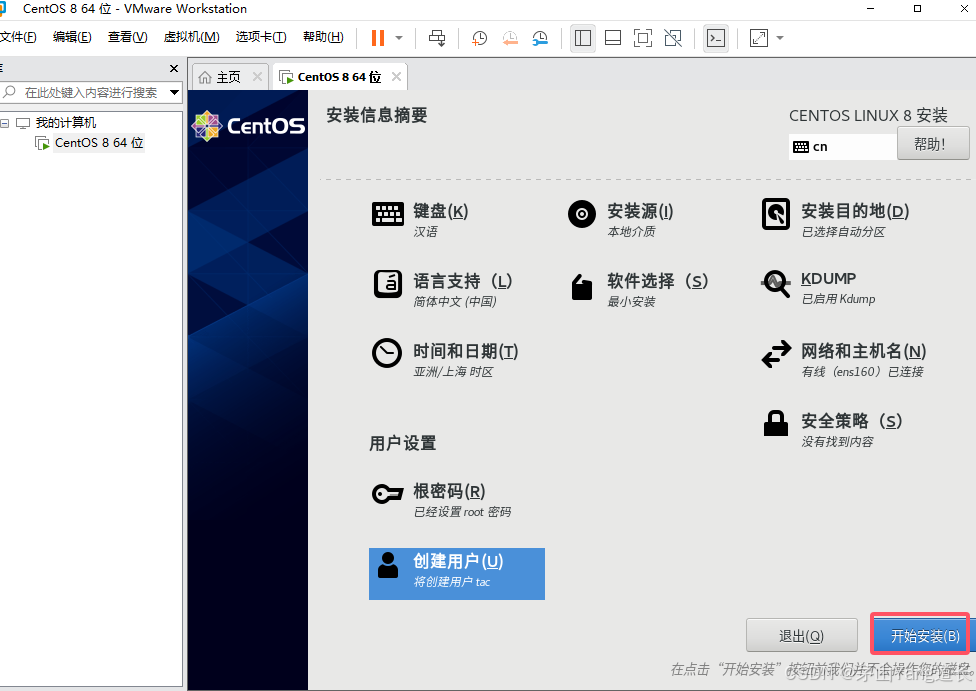Enter full screen mode
Image resolution: width=976 pixels, height=691 pixels.
pyautogui.click(x=643, y=38)
